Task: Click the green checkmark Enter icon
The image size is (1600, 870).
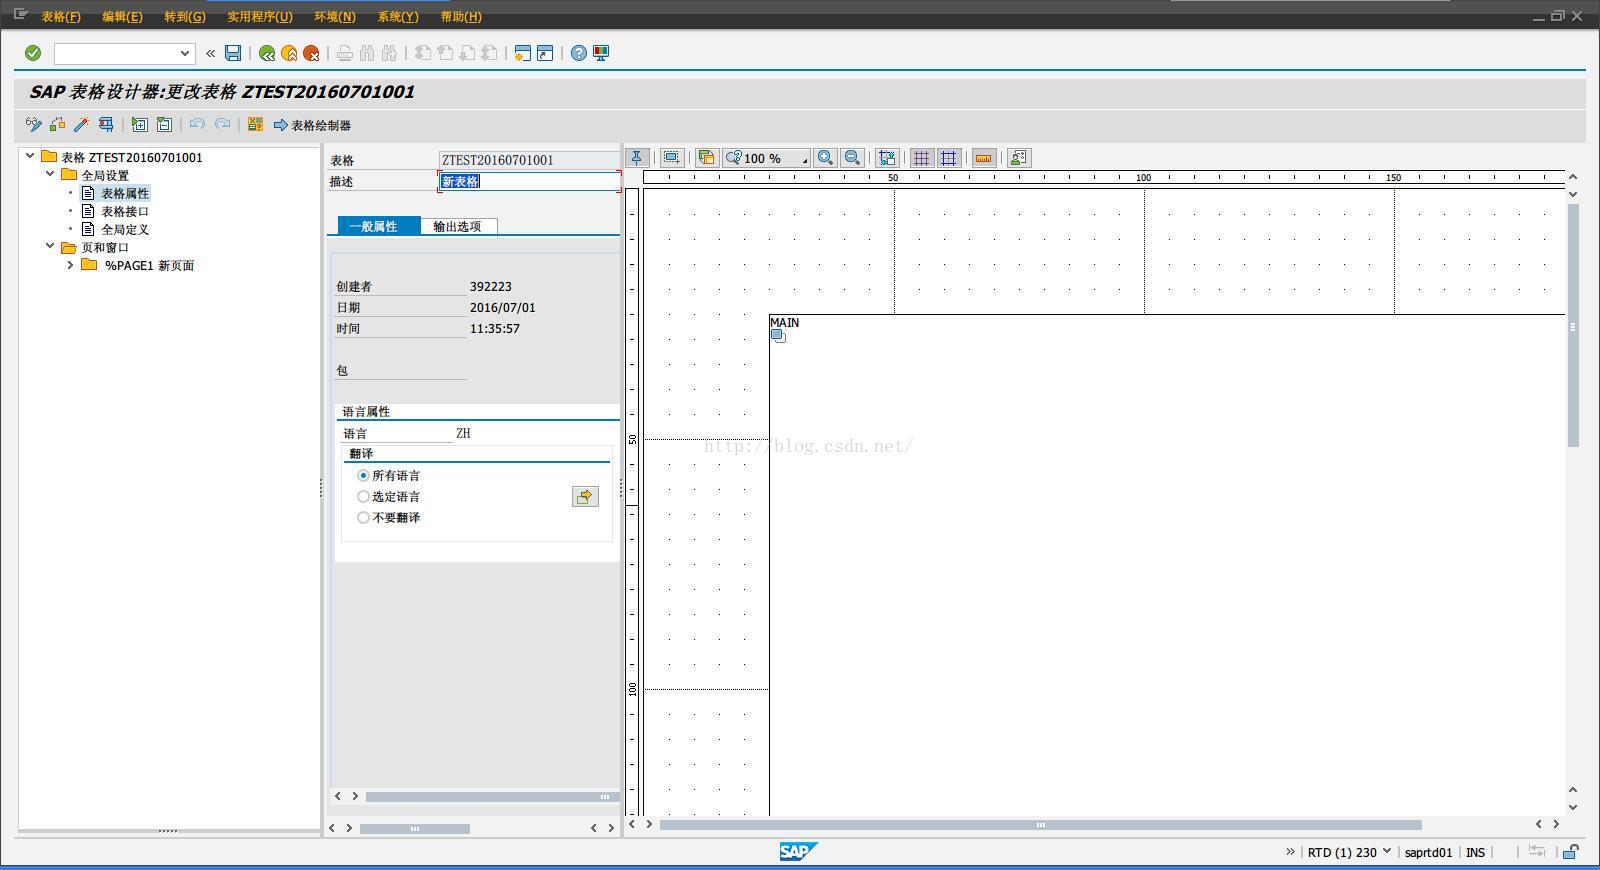Action: coord(33,53)
